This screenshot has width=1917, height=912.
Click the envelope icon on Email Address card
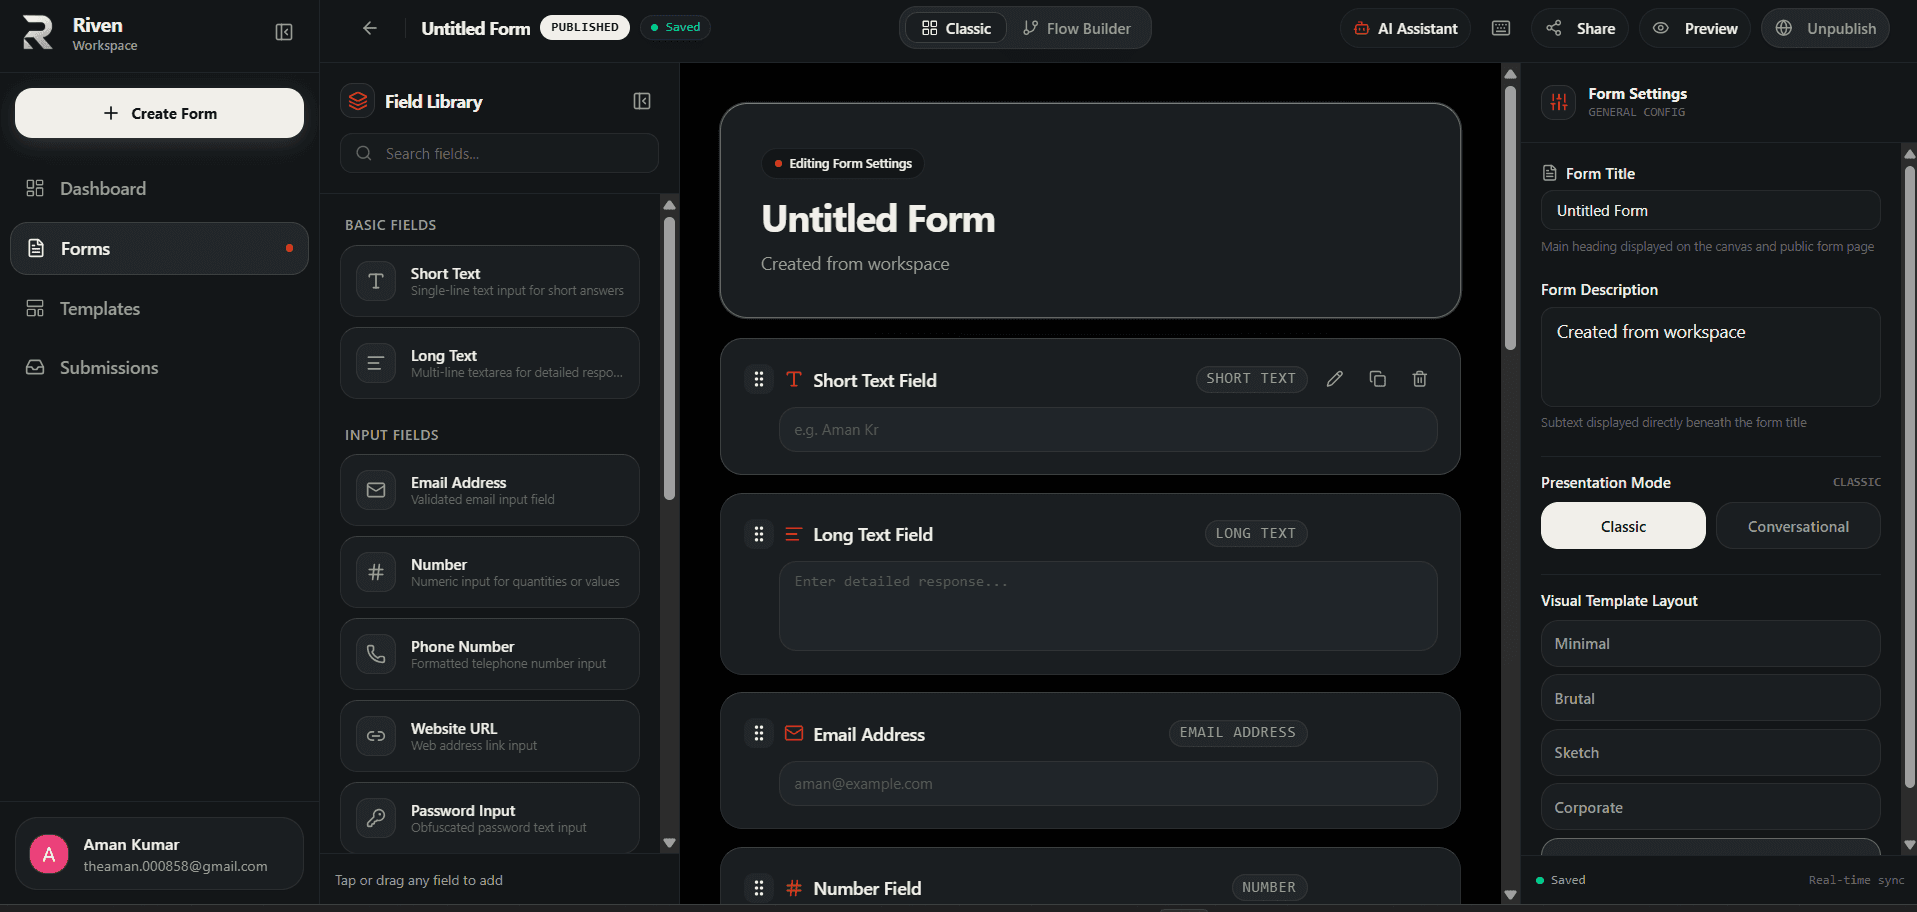pos(794,734)
